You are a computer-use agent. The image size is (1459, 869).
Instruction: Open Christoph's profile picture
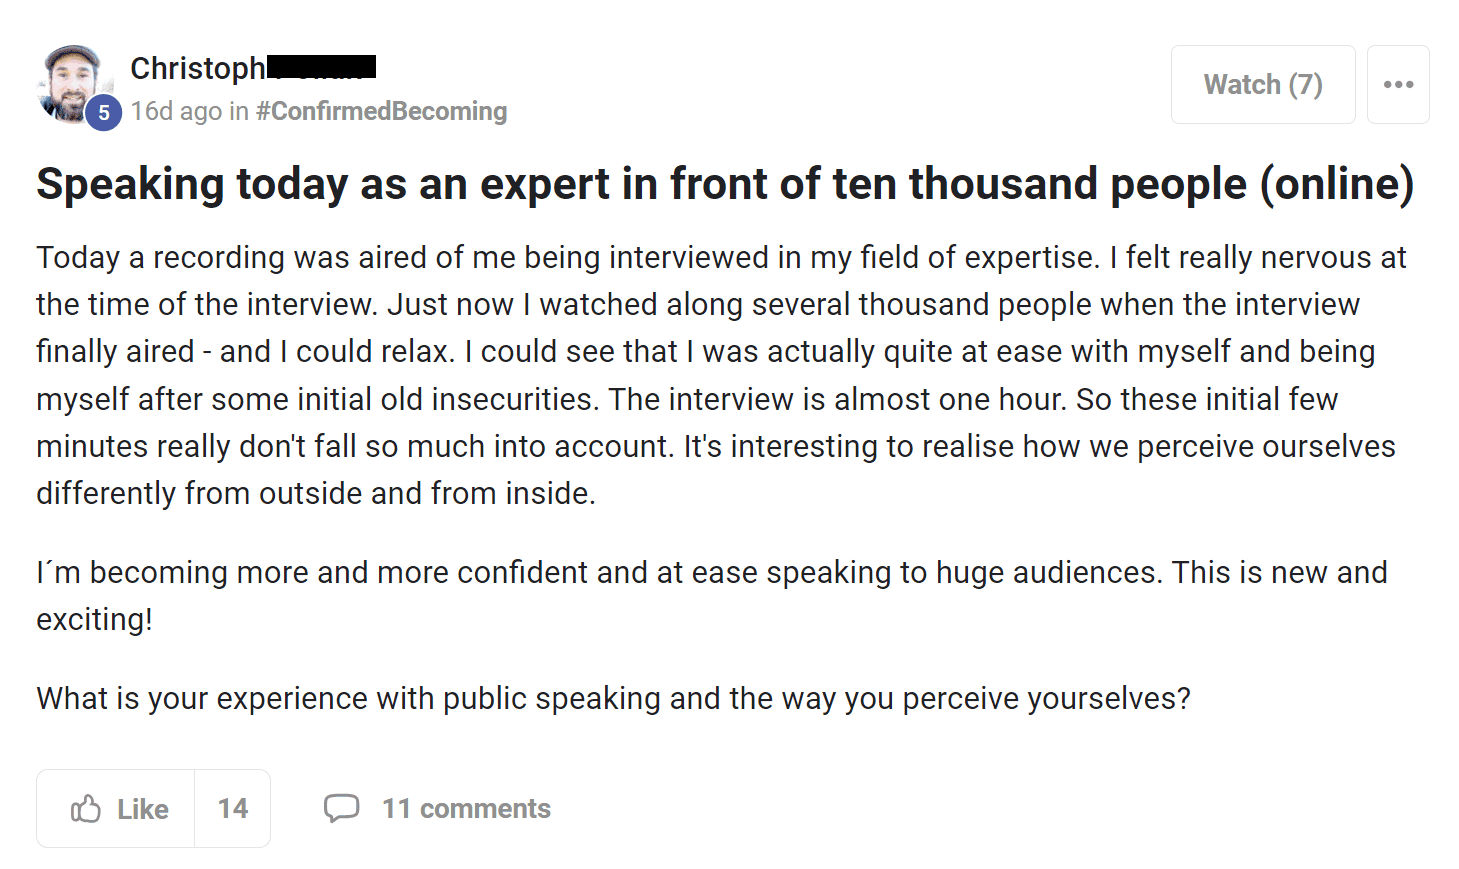coord(72,84)
